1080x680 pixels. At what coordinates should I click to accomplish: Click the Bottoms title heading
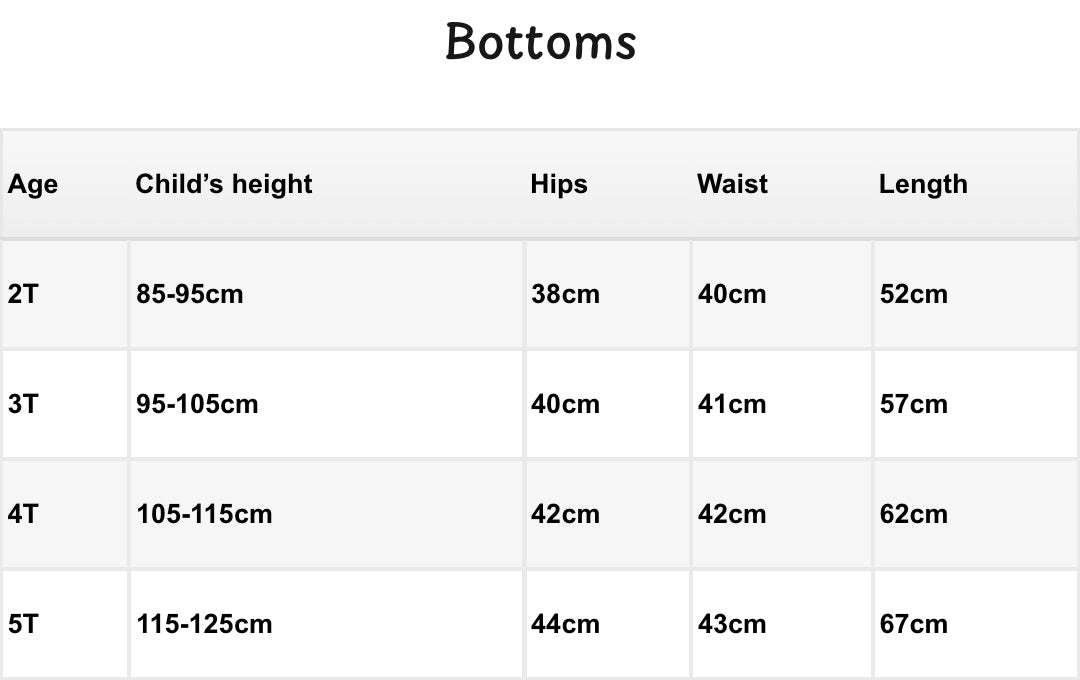541,41
